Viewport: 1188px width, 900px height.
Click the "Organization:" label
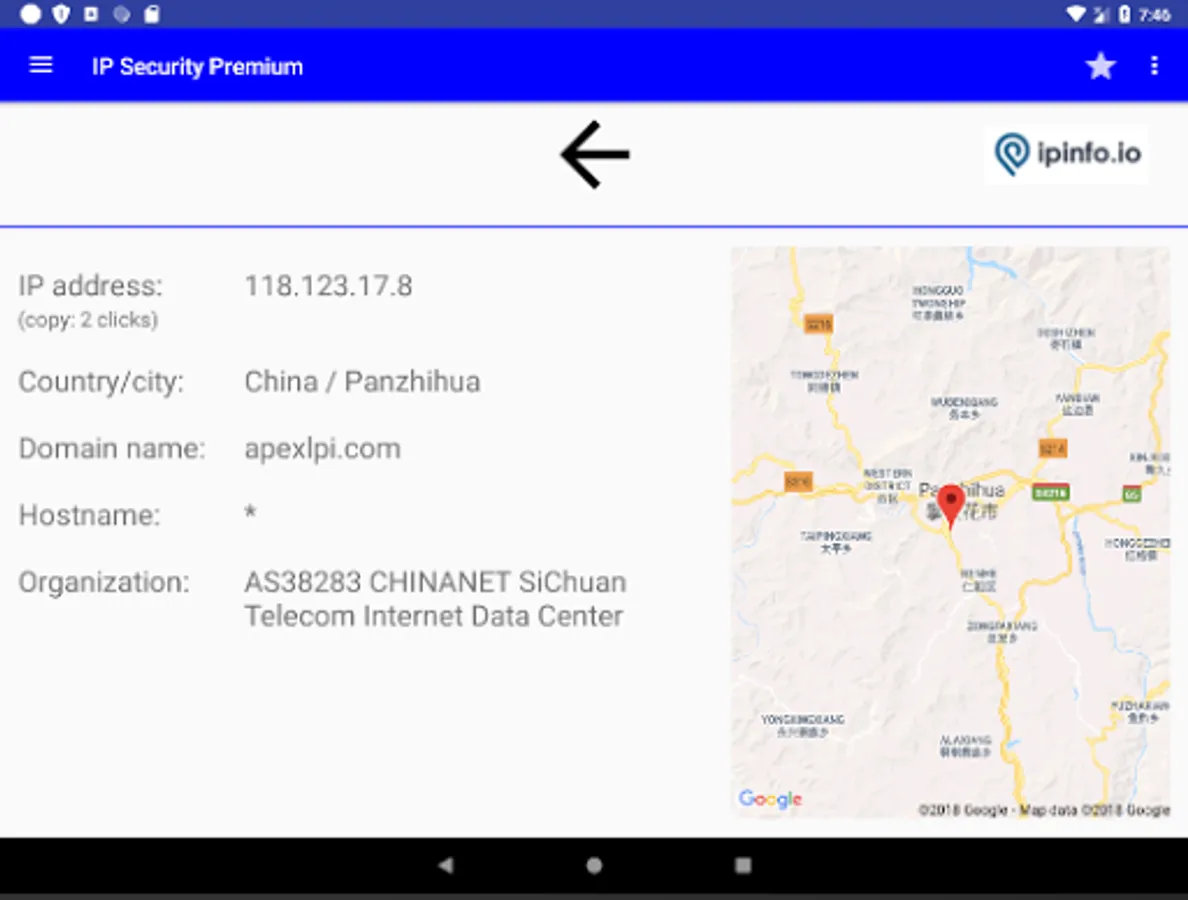104,583
